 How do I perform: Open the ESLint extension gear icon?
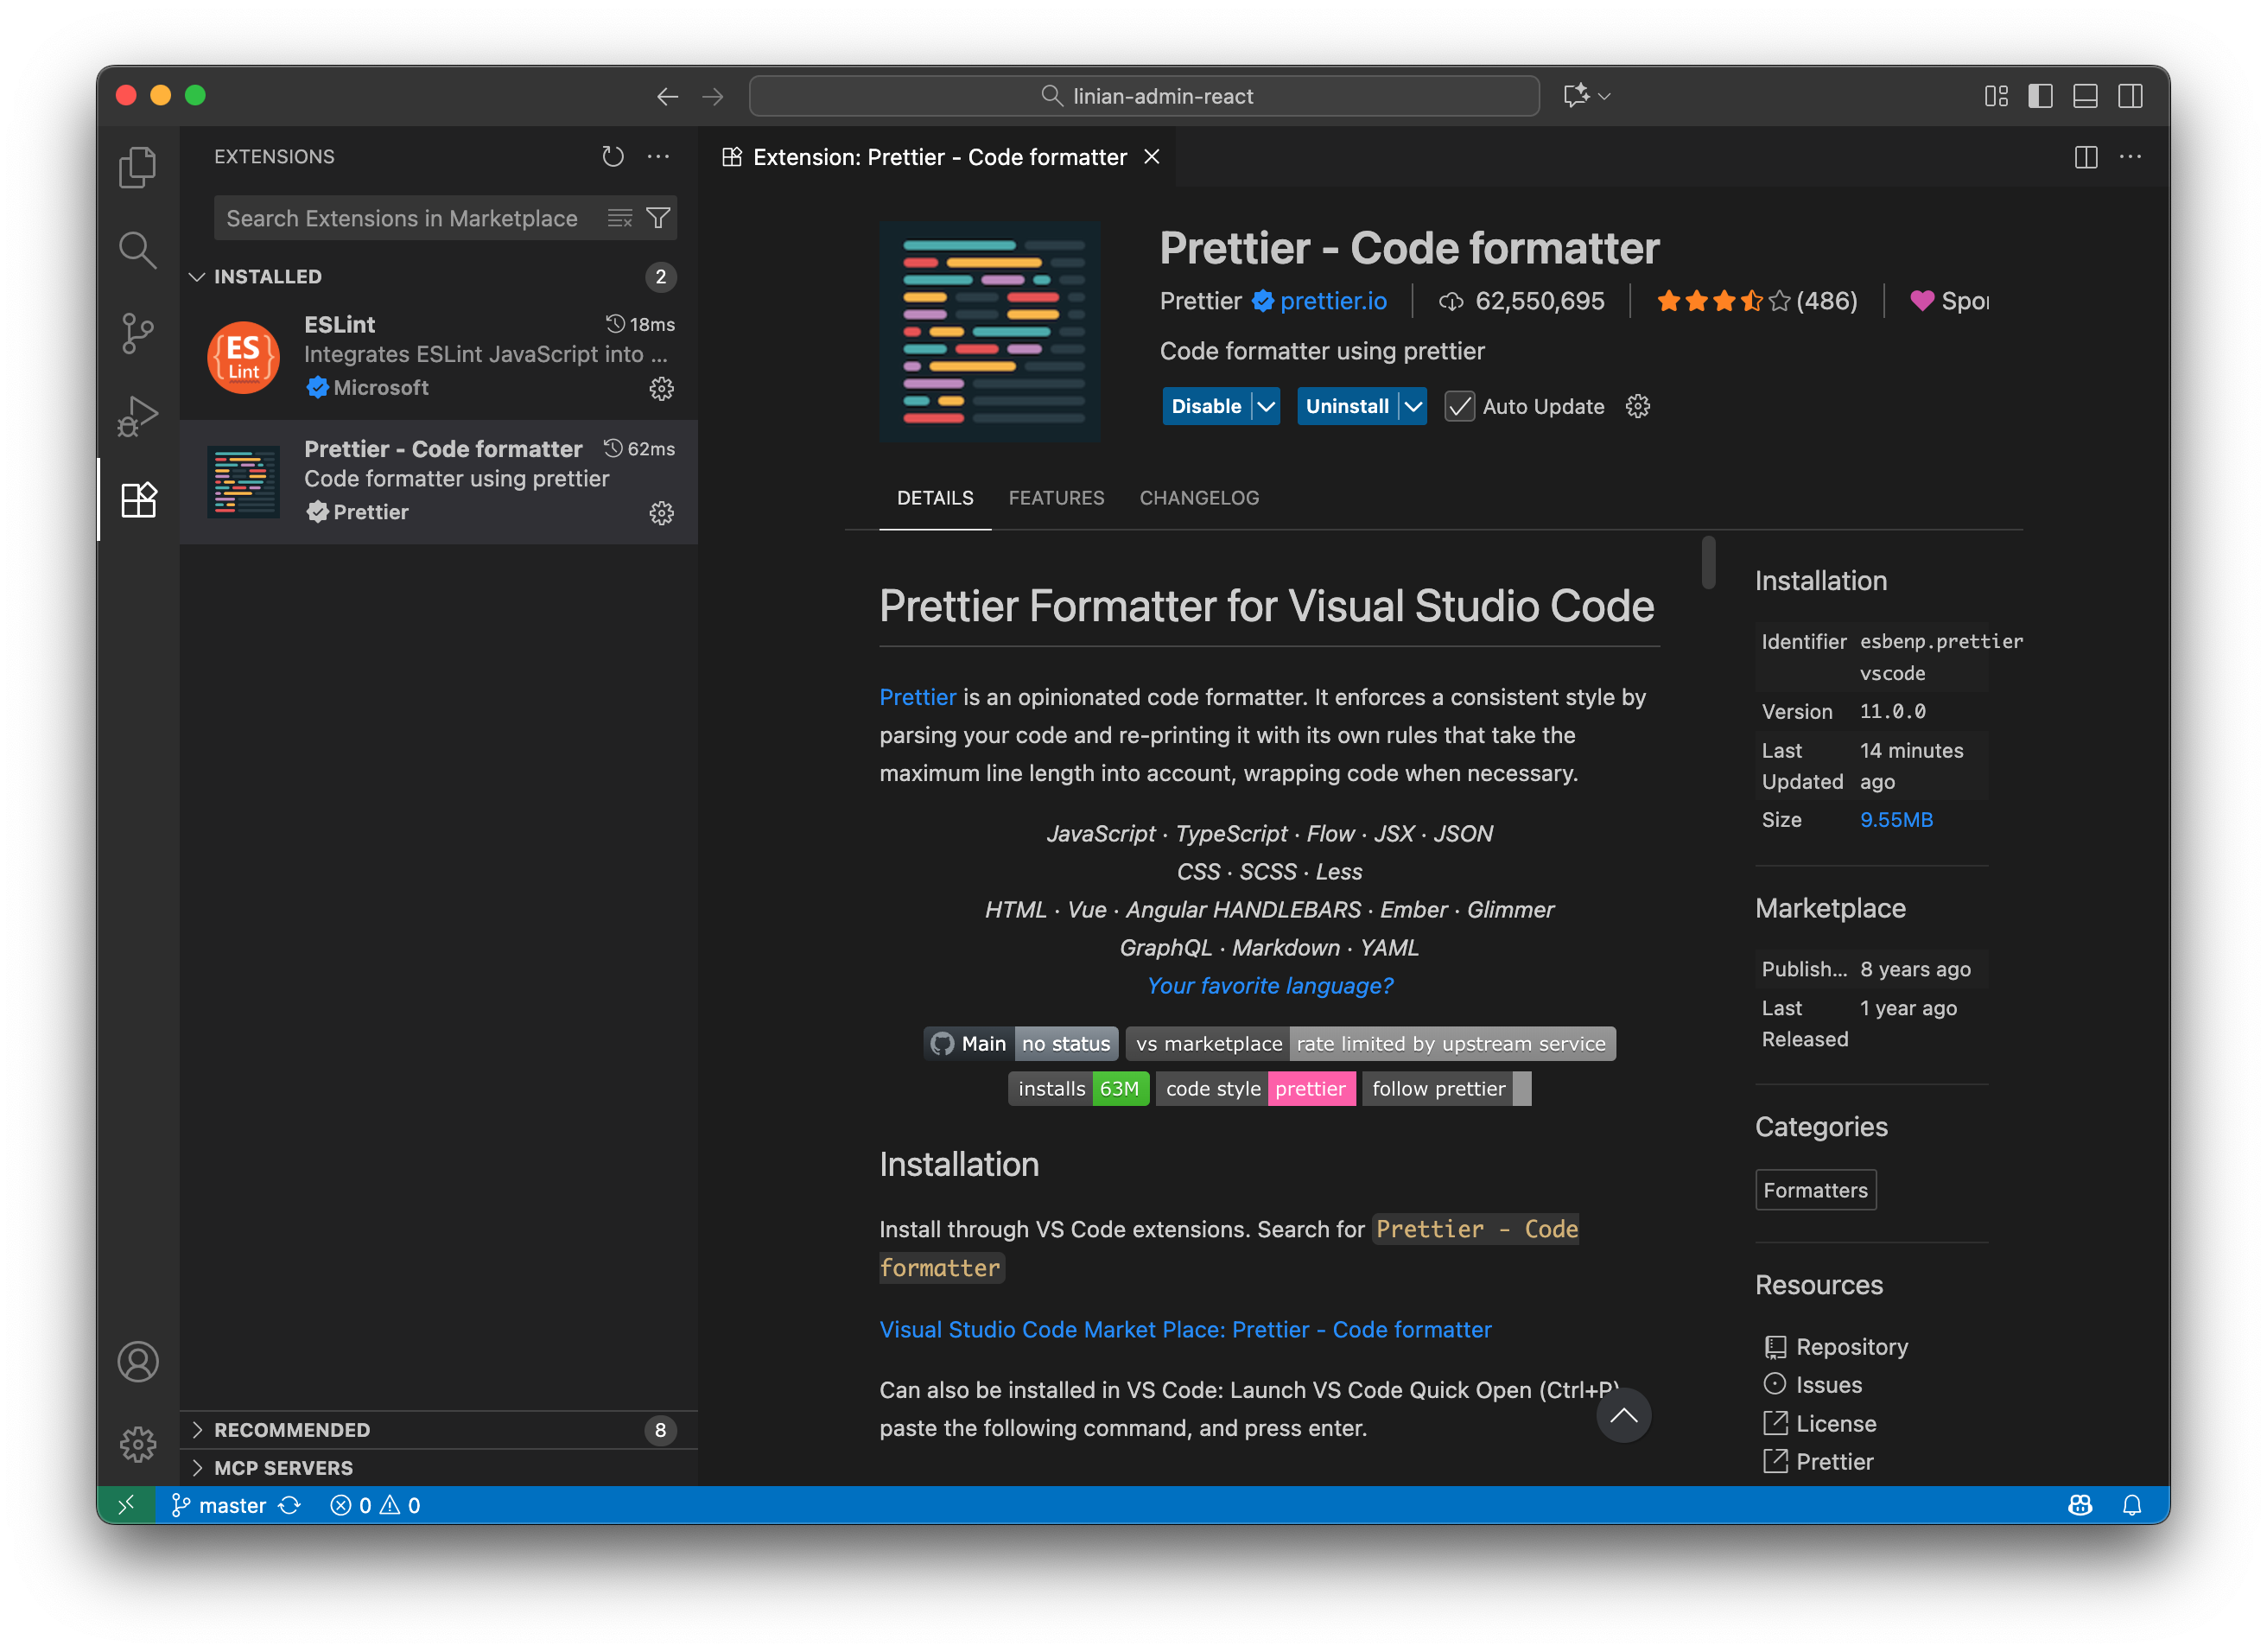tap(662, 390)
